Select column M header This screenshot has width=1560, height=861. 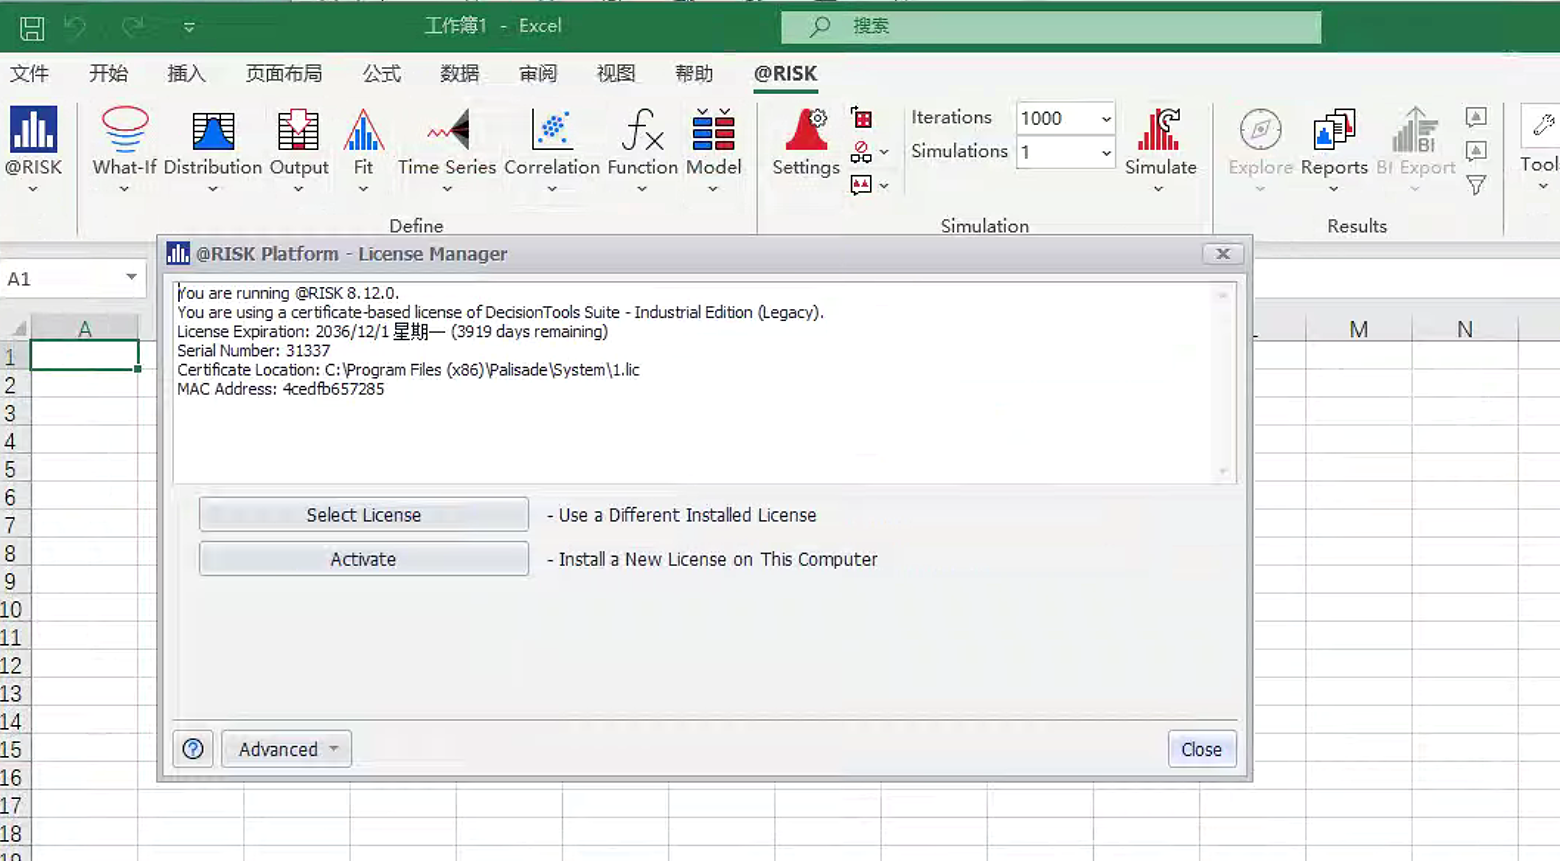(1358, 329)
